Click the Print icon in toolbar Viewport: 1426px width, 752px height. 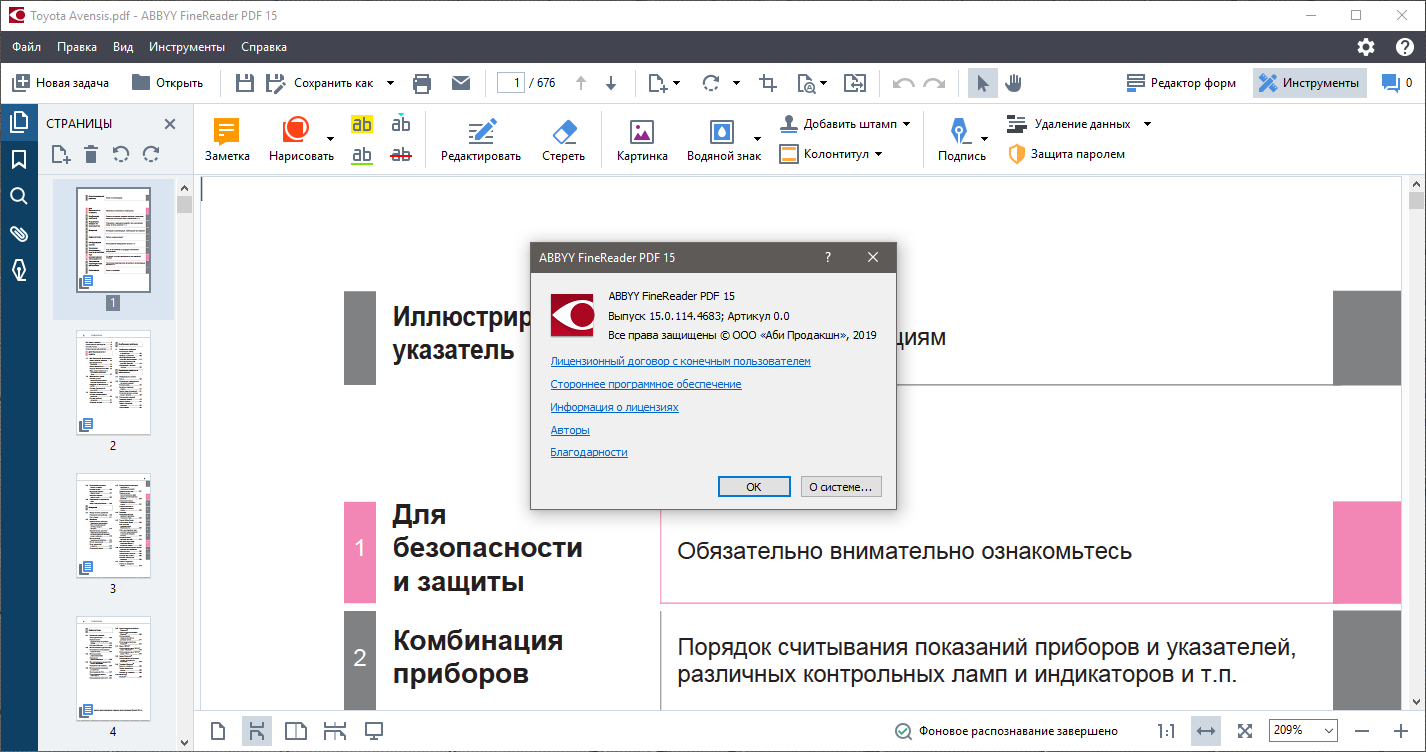[x=422, y=83]
